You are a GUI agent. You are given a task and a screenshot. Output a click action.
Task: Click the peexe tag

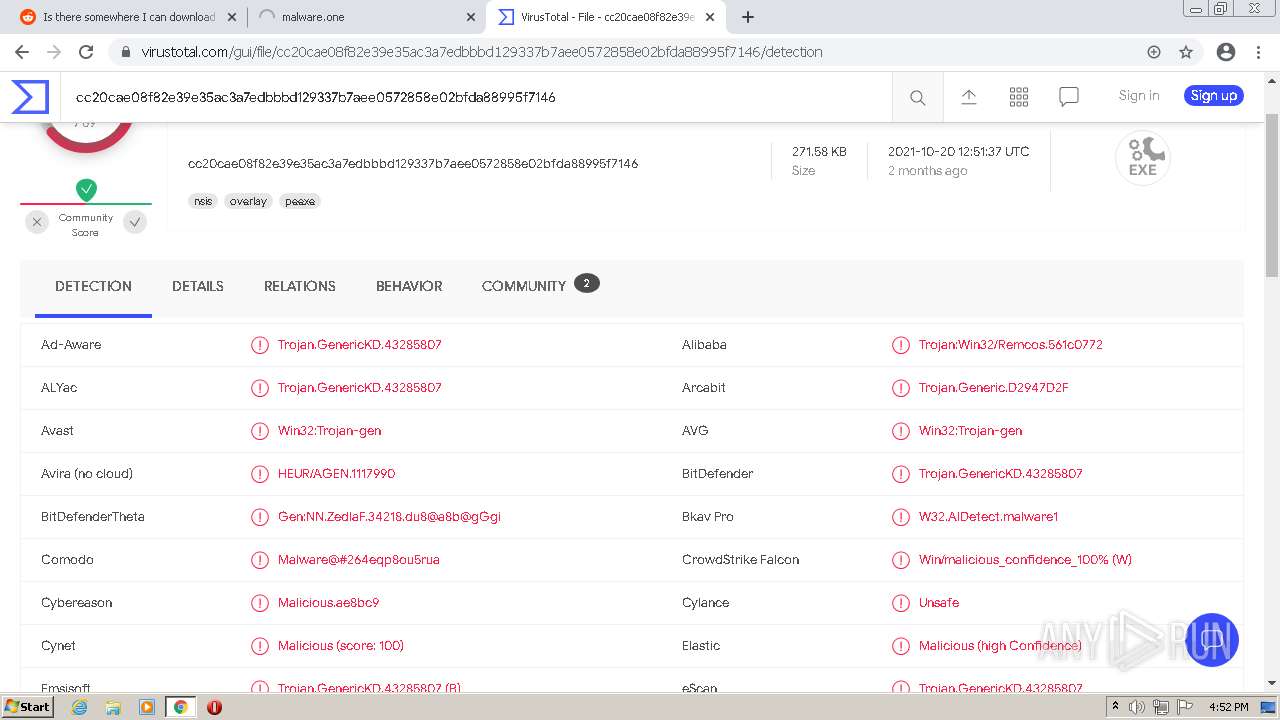300,201
